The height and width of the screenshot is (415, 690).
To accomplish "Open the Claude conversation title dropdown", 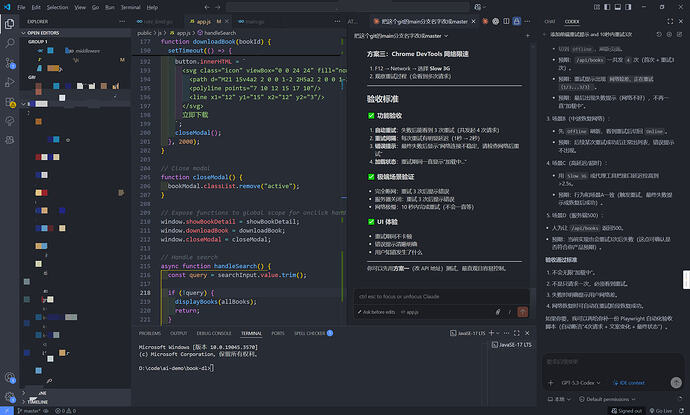I will (401, 36).
